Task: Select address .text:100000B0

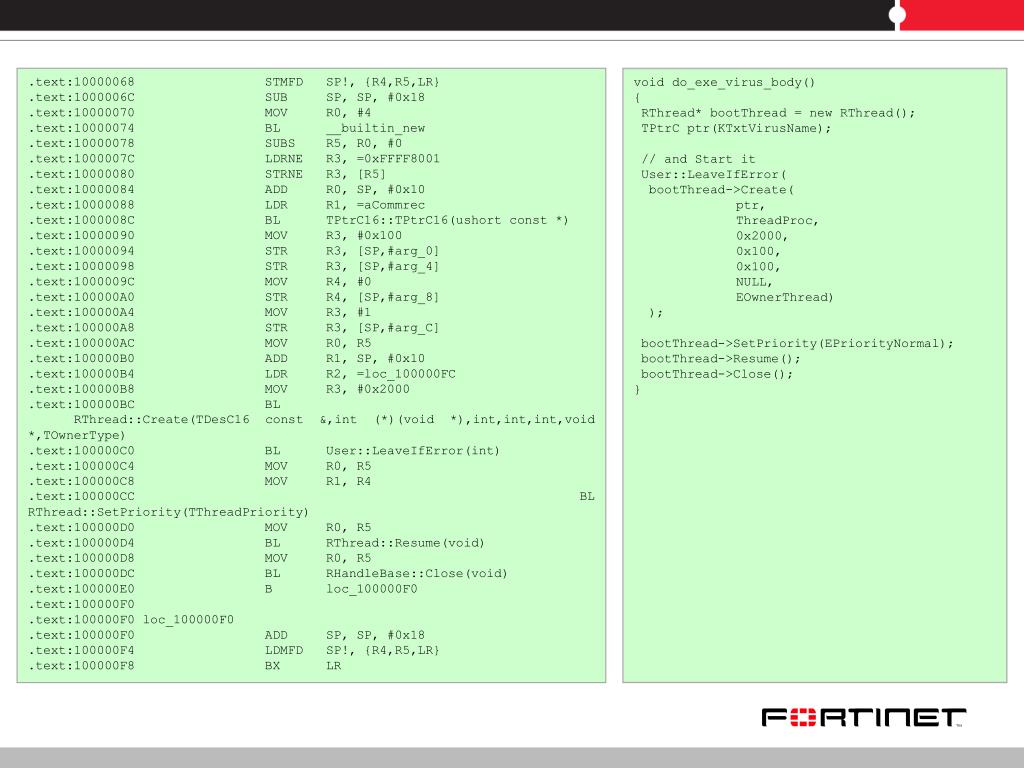Action: (x=82, y=359)
